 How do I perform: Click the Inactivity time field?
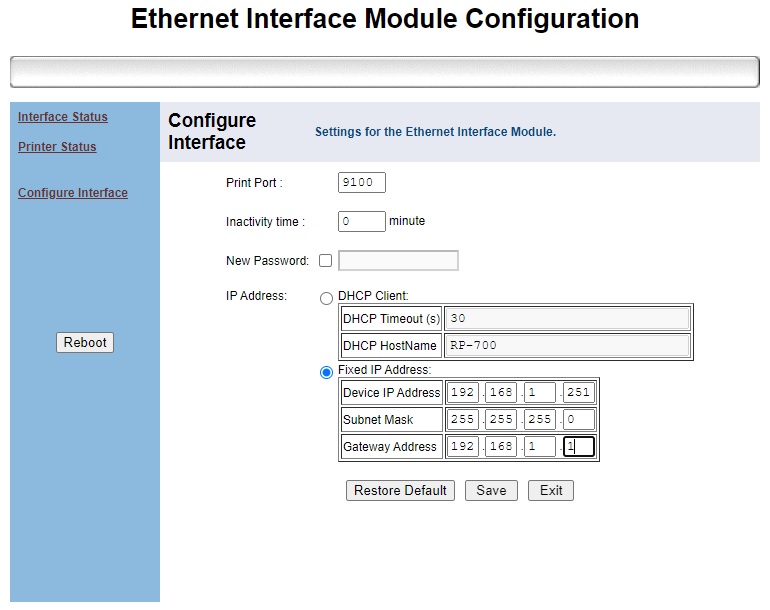pyautogui.click(x=362, y=221)
